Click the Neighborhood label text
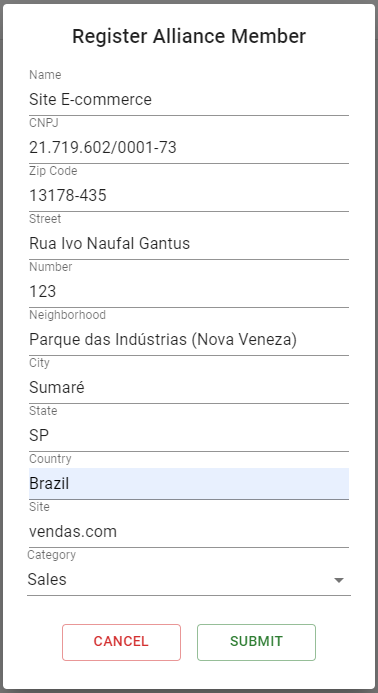Screen dimensions: 378x693 point(67,315)
